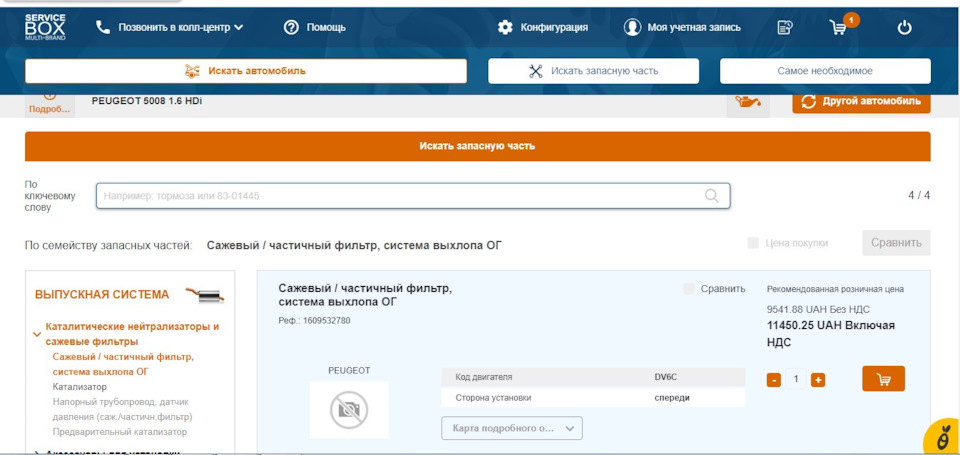Open the call-center dropdown arrow

pos(239,27)
